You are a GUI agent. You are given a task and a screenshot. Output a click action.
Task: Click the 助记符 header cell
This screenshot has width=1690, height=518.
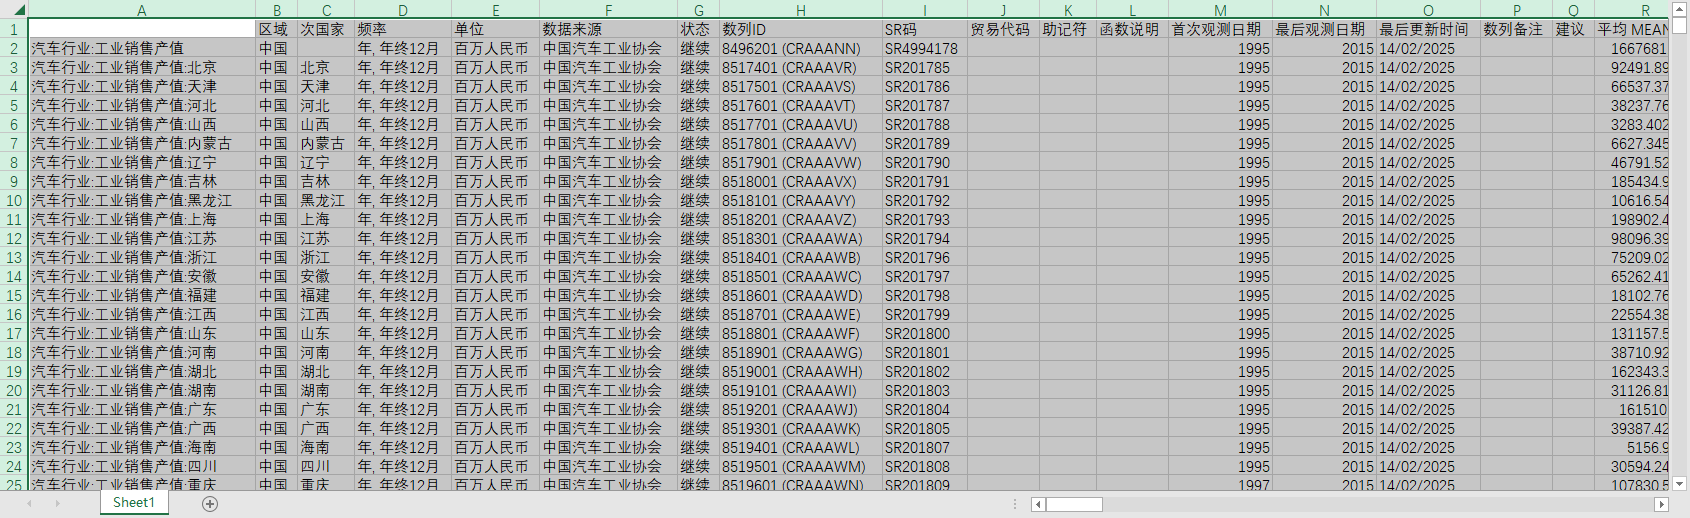(x=1068, y=29)
